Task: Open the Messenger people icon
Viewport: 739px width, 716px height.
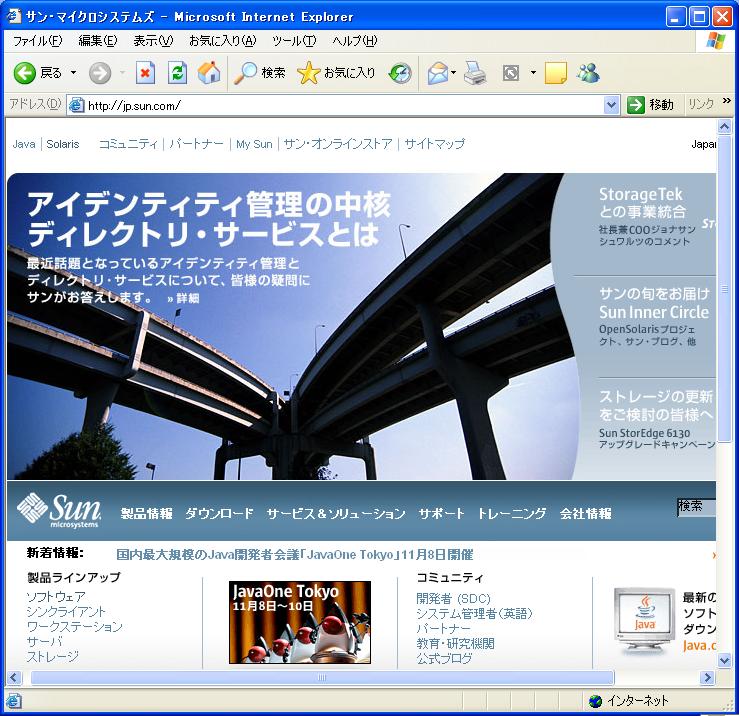Action: click(588, 73)
